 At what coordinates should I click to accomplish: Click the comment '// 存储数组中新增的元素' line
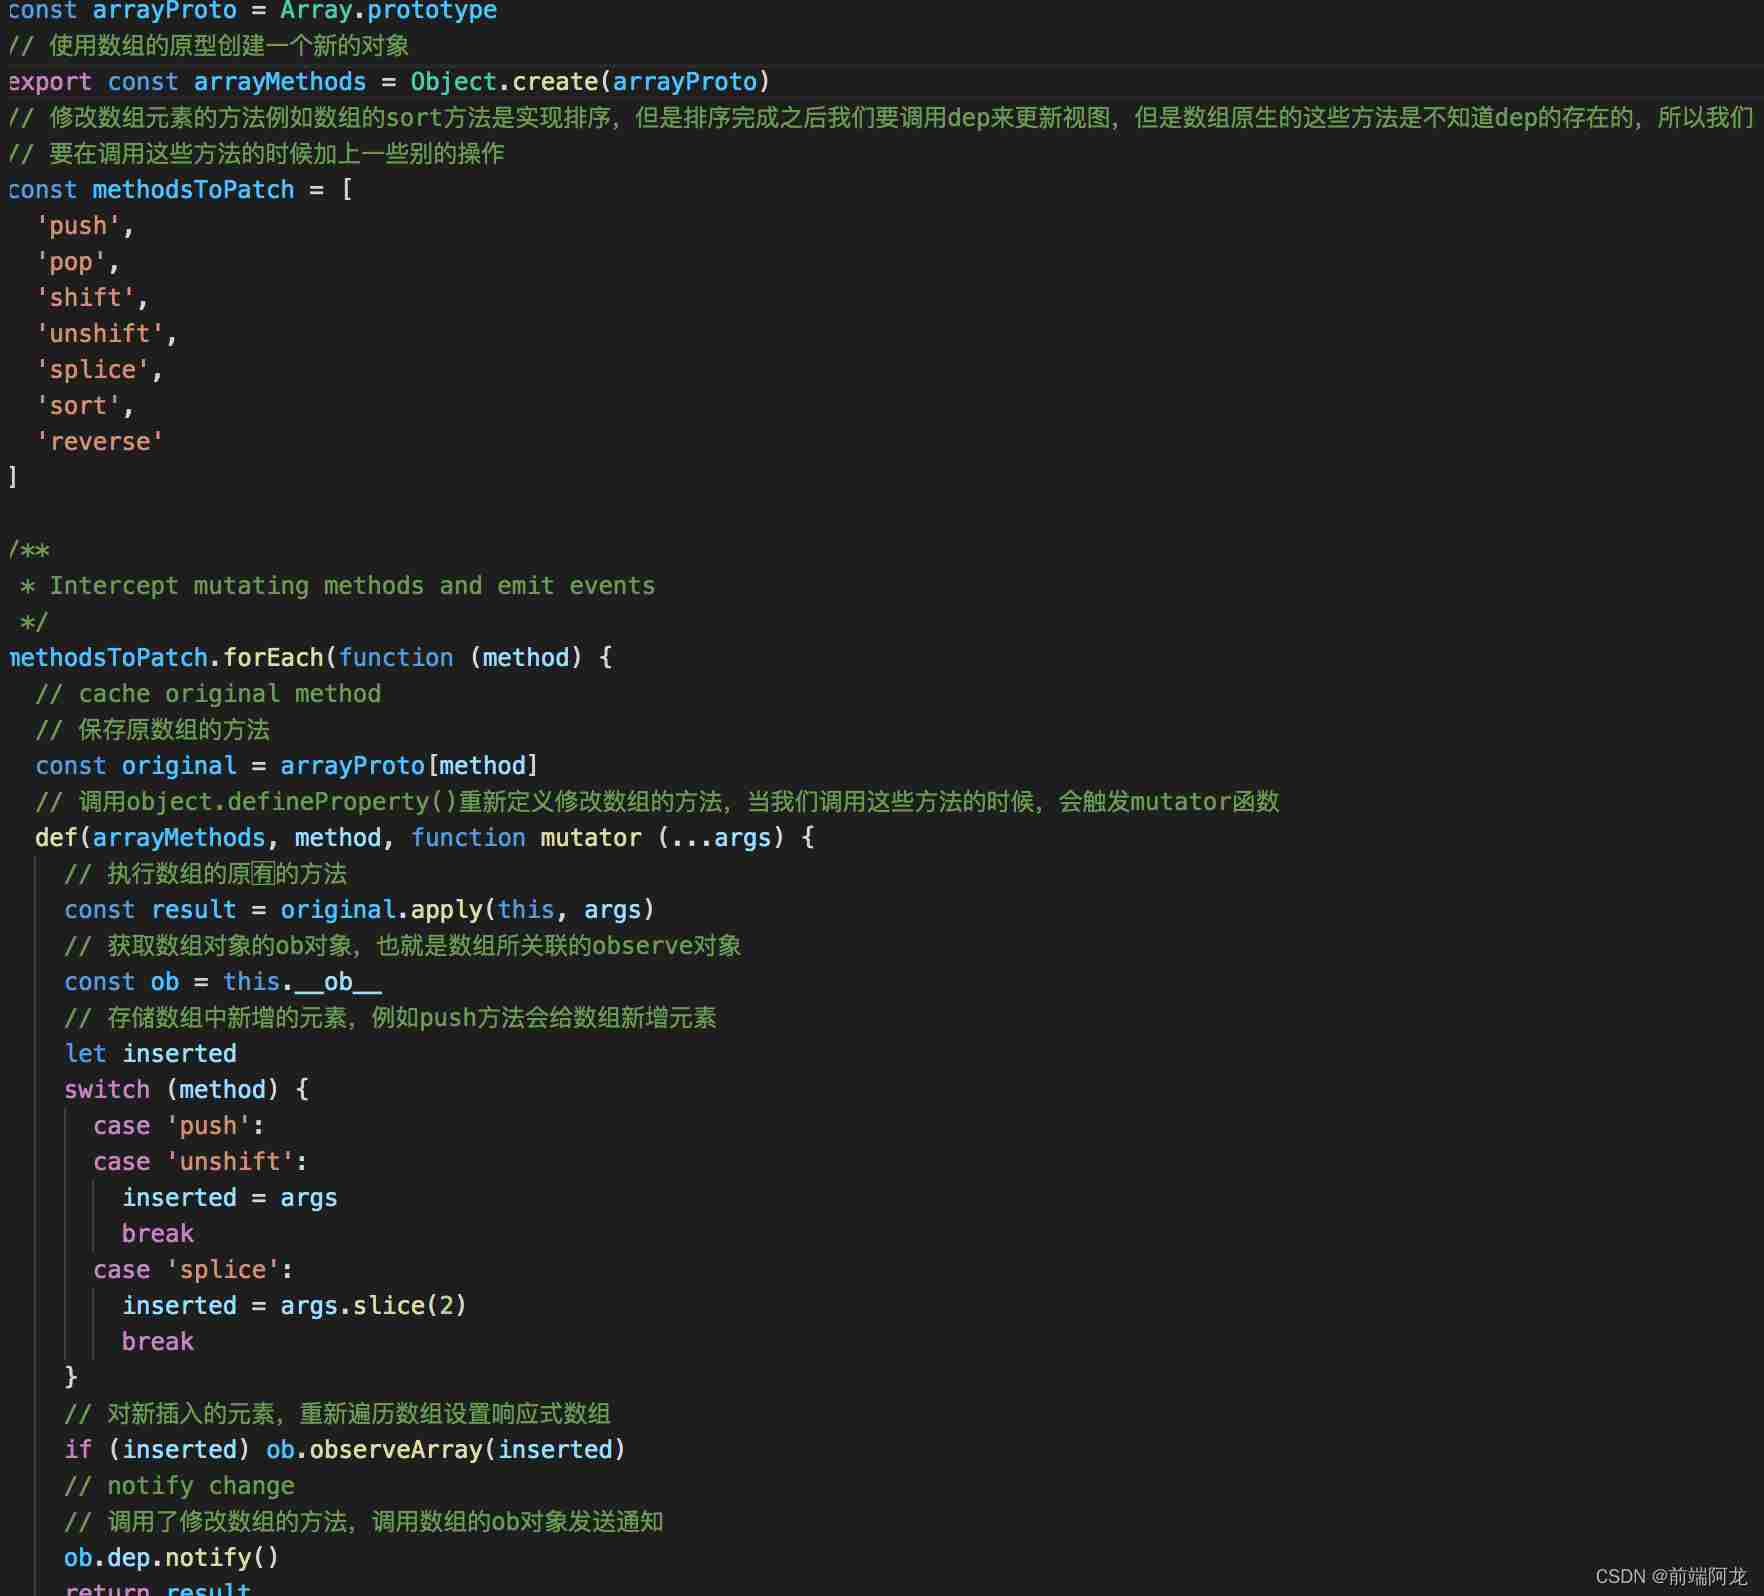(391, 1018)
